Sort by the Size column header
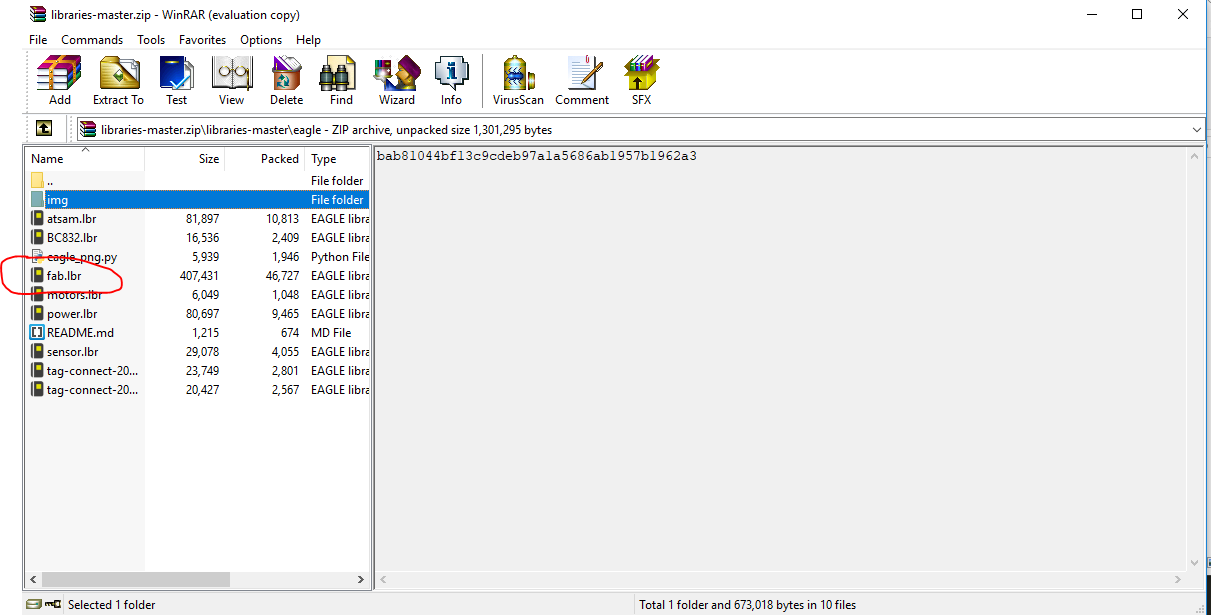The width and height of the screenshot is (1211, 615). click(x=185, y=159)
